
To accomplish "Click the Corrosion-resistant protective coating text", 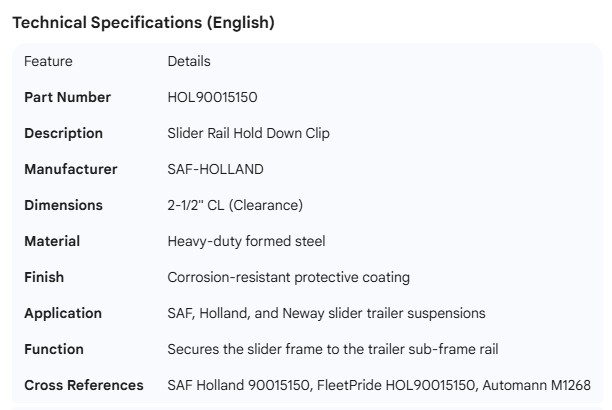I will click(288, 277).
